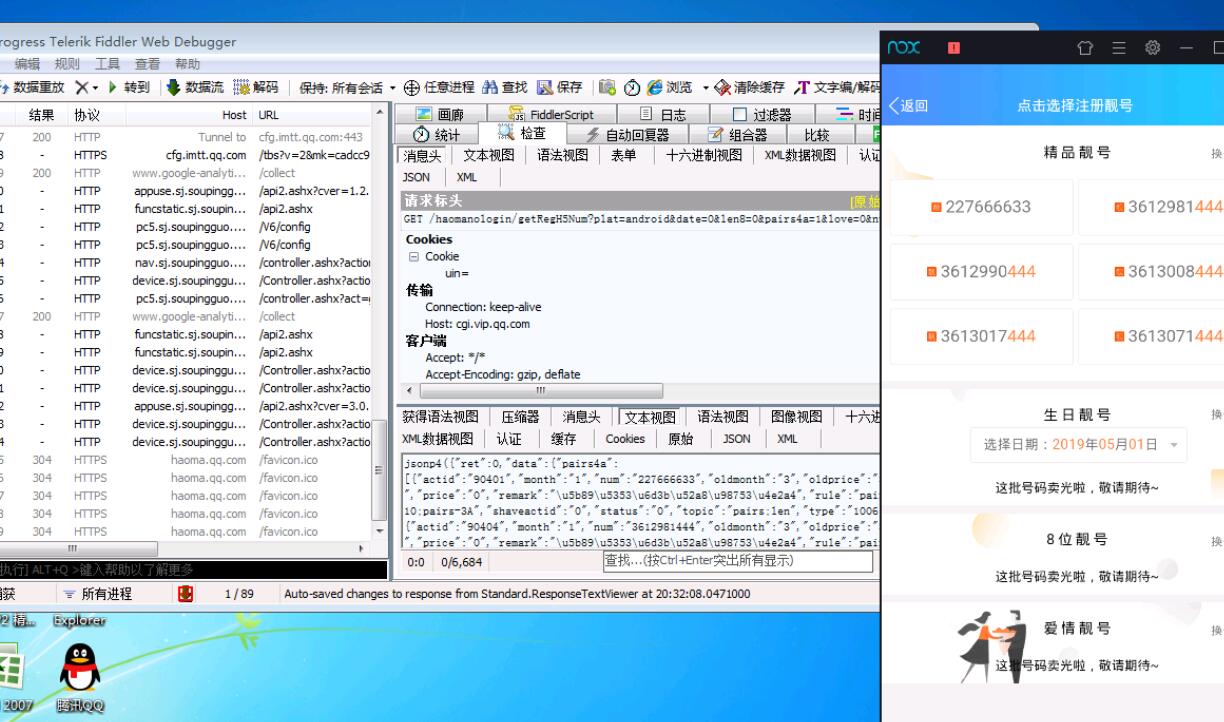Switch to the 组合器 tab
Screen dimensions: 1224x722
pyautogui.click(x=738, y=134)
